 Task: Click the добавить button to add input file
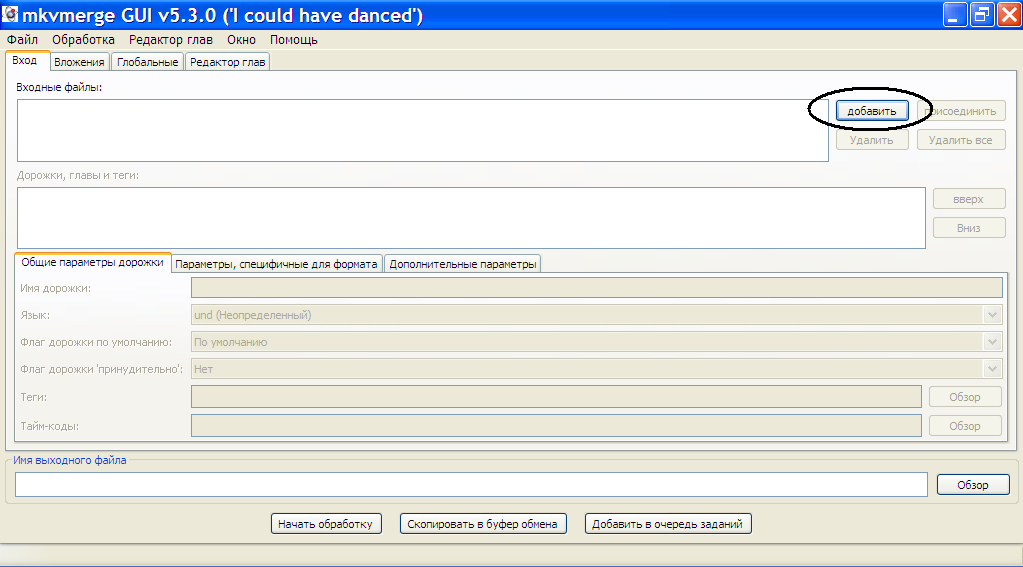point(871,111)
